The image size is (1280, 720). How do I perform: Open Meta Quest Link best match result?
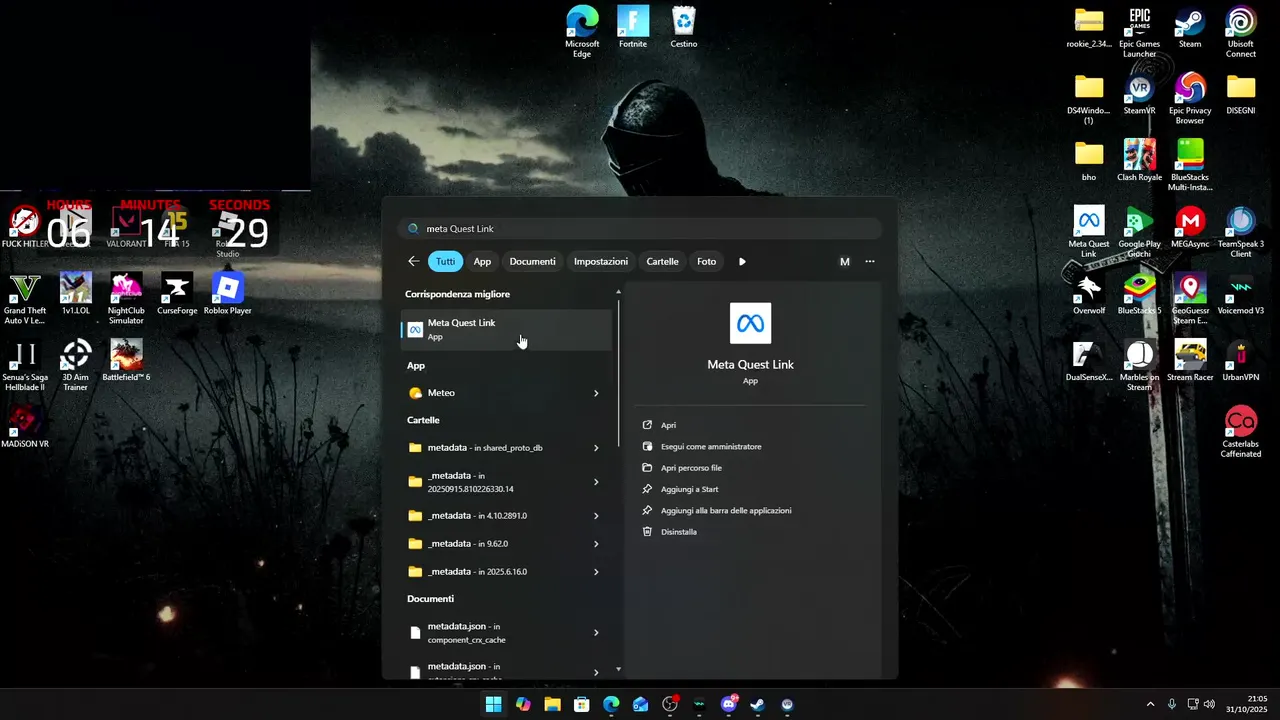tap(506, 329)
